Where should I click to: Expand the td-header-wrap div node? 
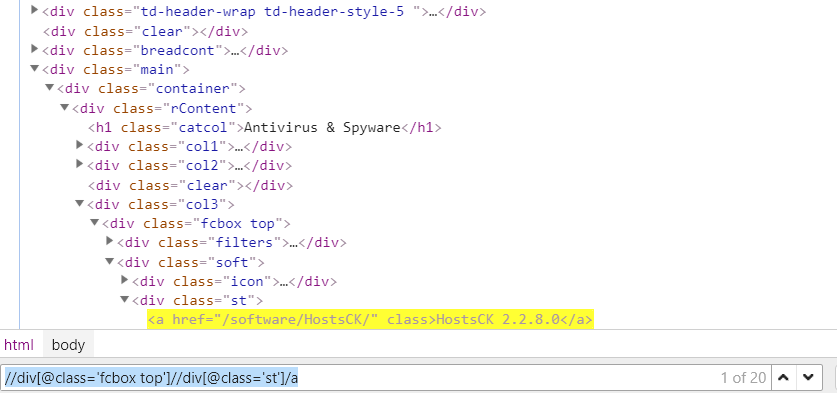pos(35,10)
